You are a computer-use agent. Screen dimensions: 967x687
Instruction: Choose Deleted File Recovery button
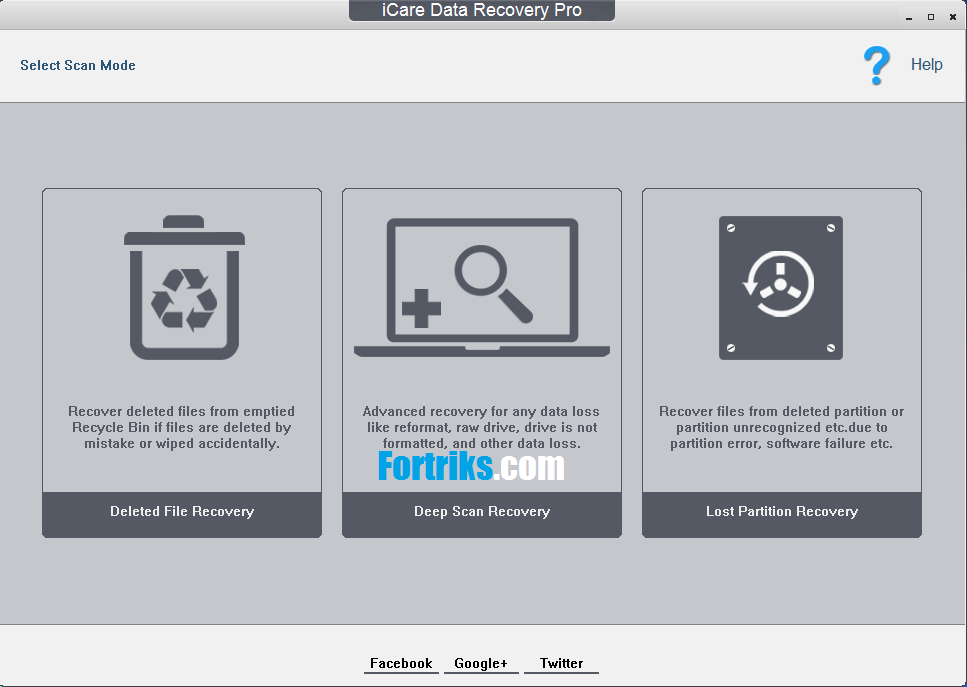[182, 514]
